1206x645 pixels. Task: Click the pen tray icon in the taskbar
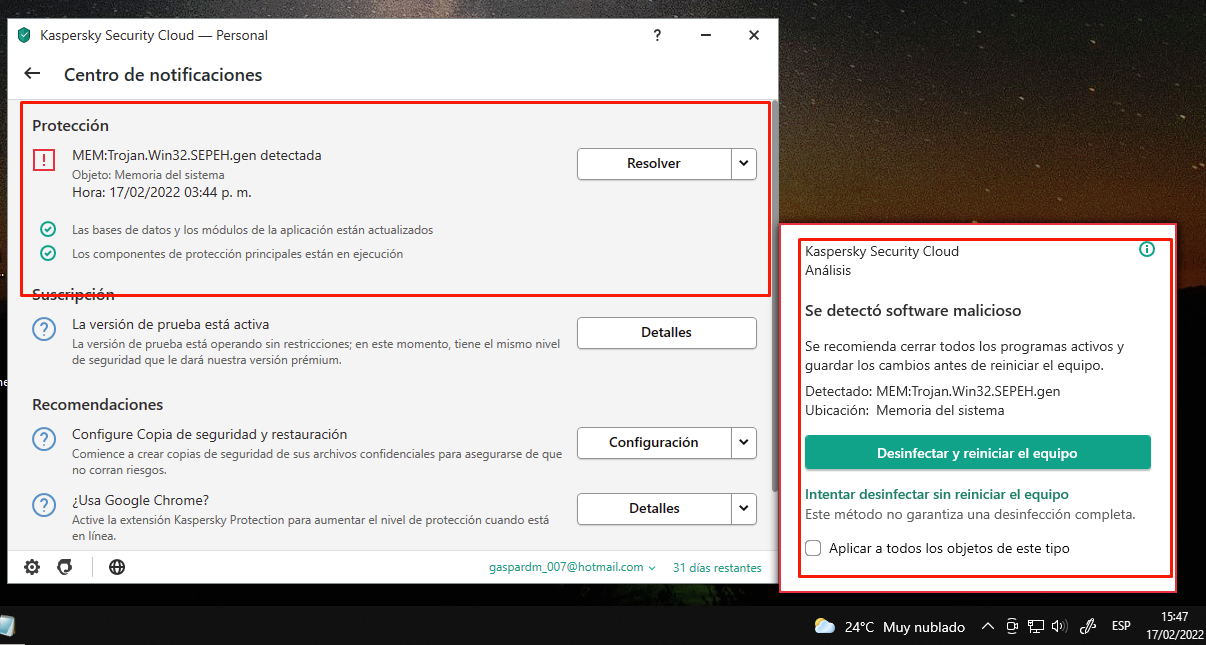[x=1090, y=627]
